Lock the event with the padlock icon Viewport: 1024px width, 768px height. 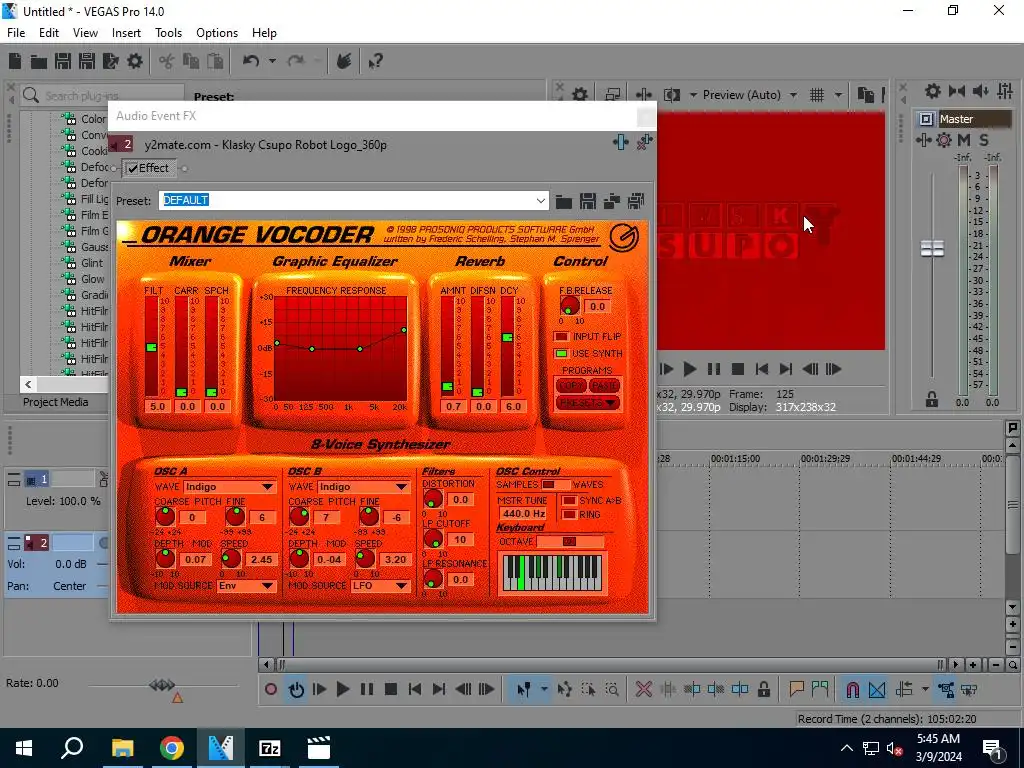(764, 689)
